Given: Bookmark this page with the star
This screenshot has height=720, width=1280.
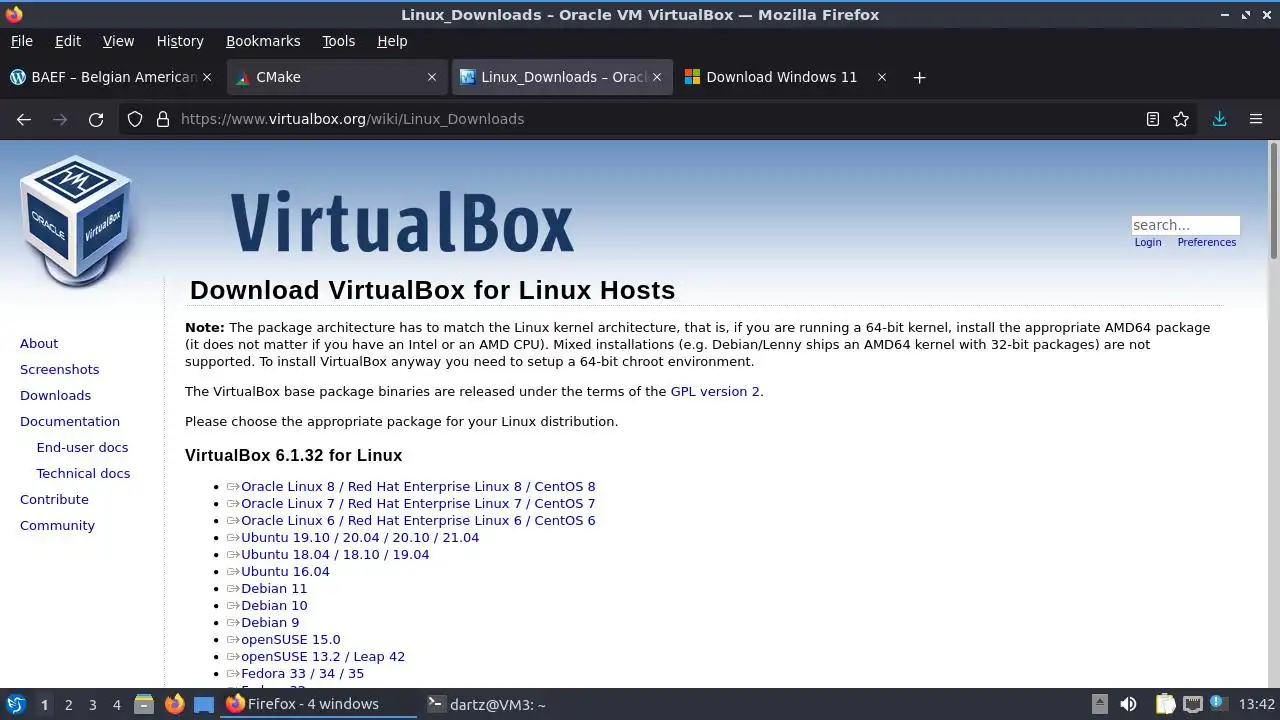Looking at the screenshot, I should click(1181, 119).
